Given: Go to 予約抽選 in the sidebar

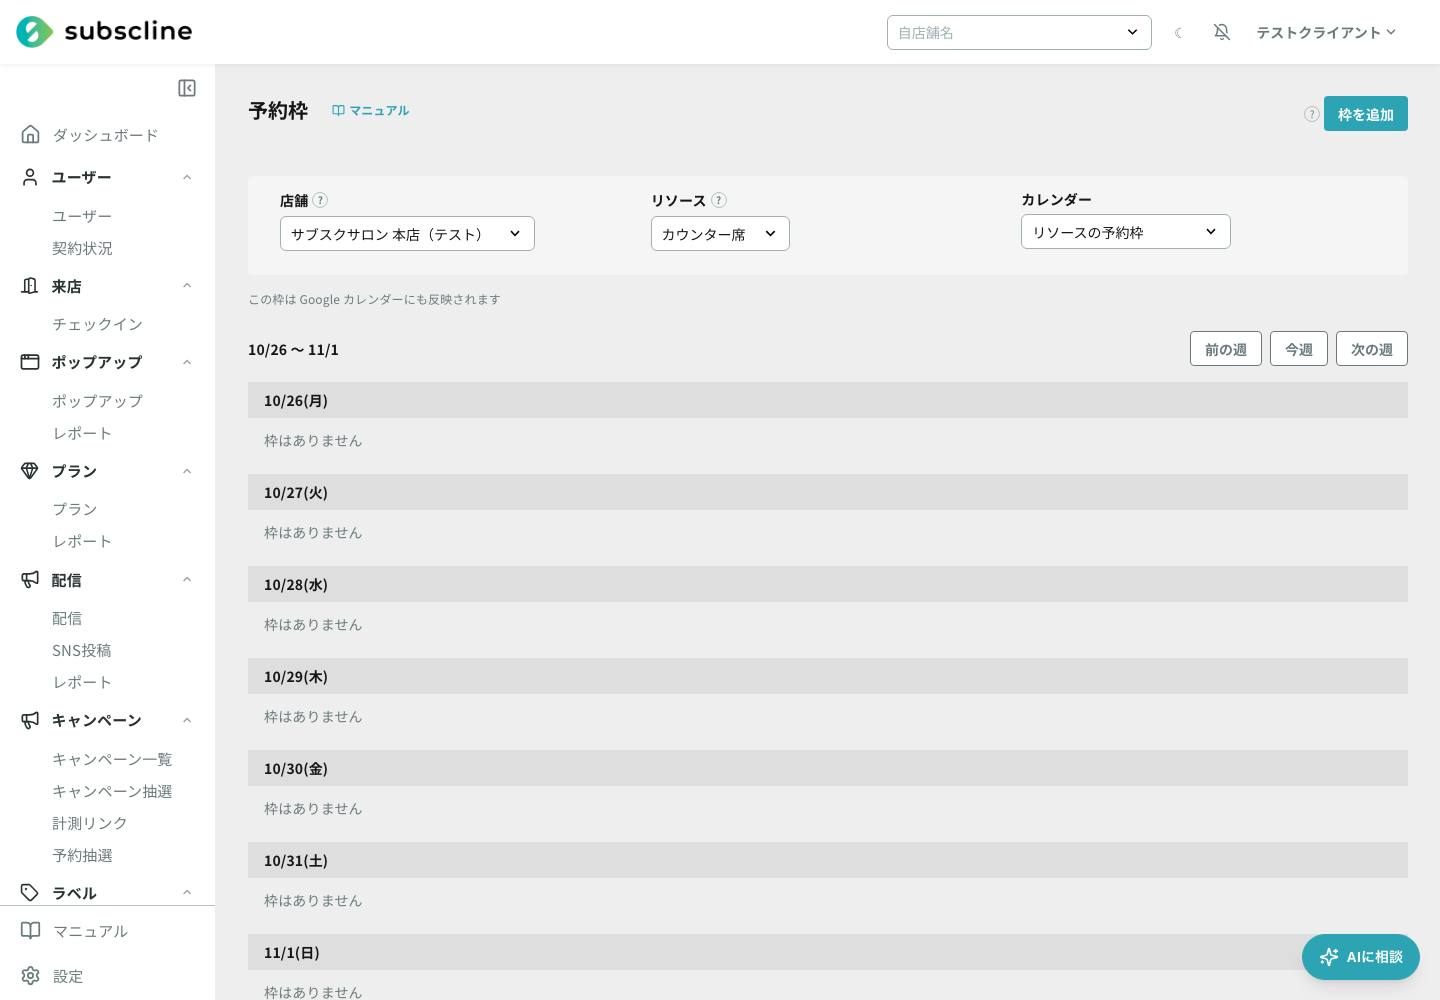Looking at the screenshot, I should click(82, 855).
